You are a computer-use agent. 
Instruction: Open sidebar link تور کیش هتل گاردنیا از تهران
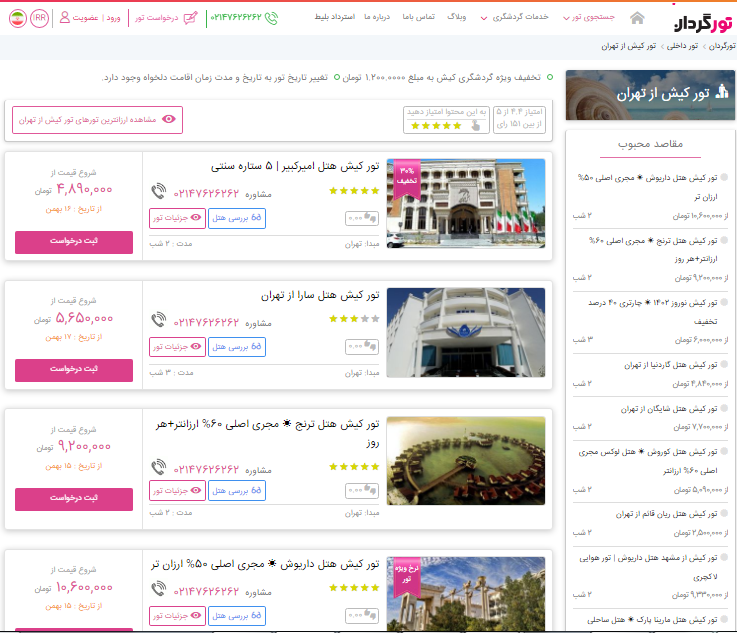tap(671, 365)
